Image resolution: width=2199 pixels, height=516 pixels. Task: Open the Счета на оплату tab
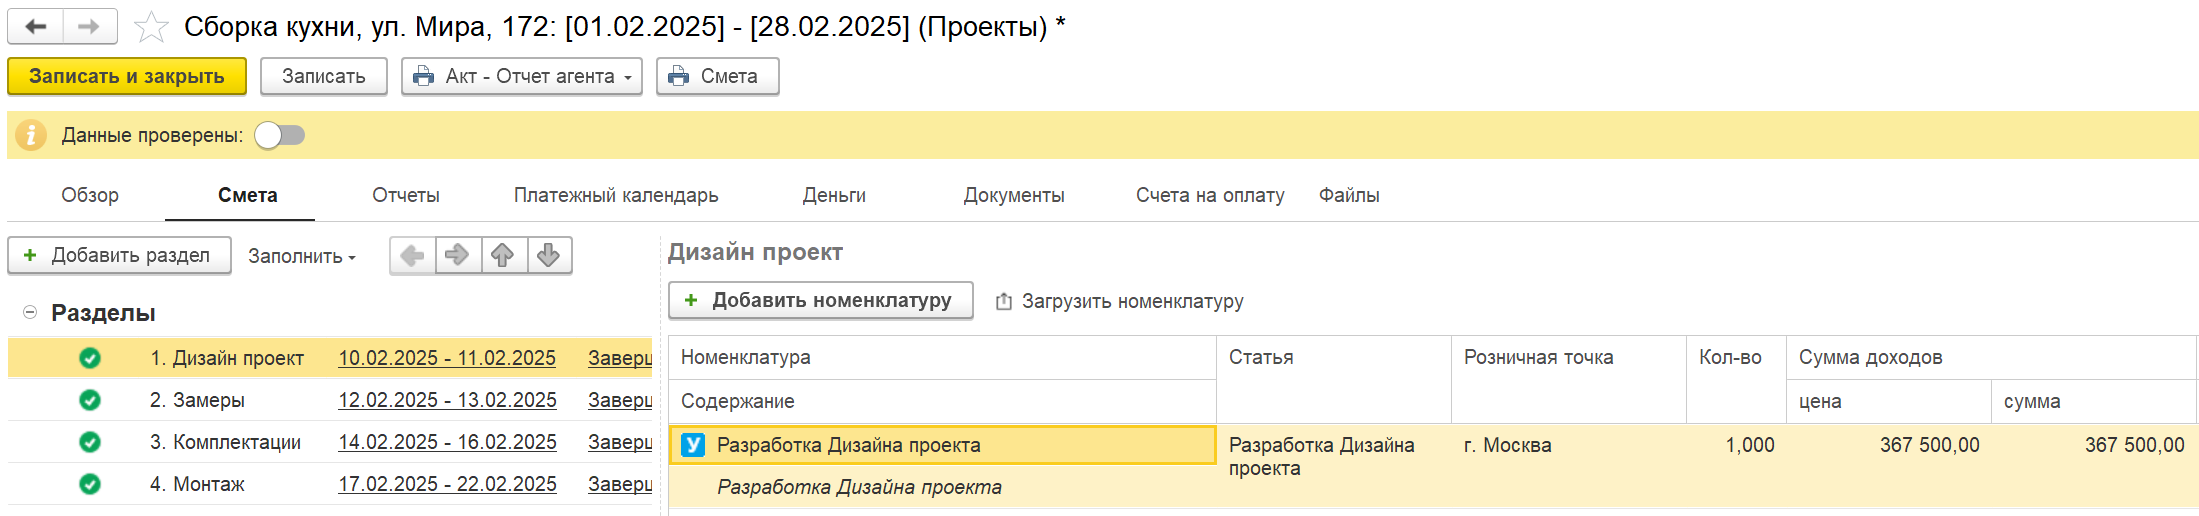1210,195
